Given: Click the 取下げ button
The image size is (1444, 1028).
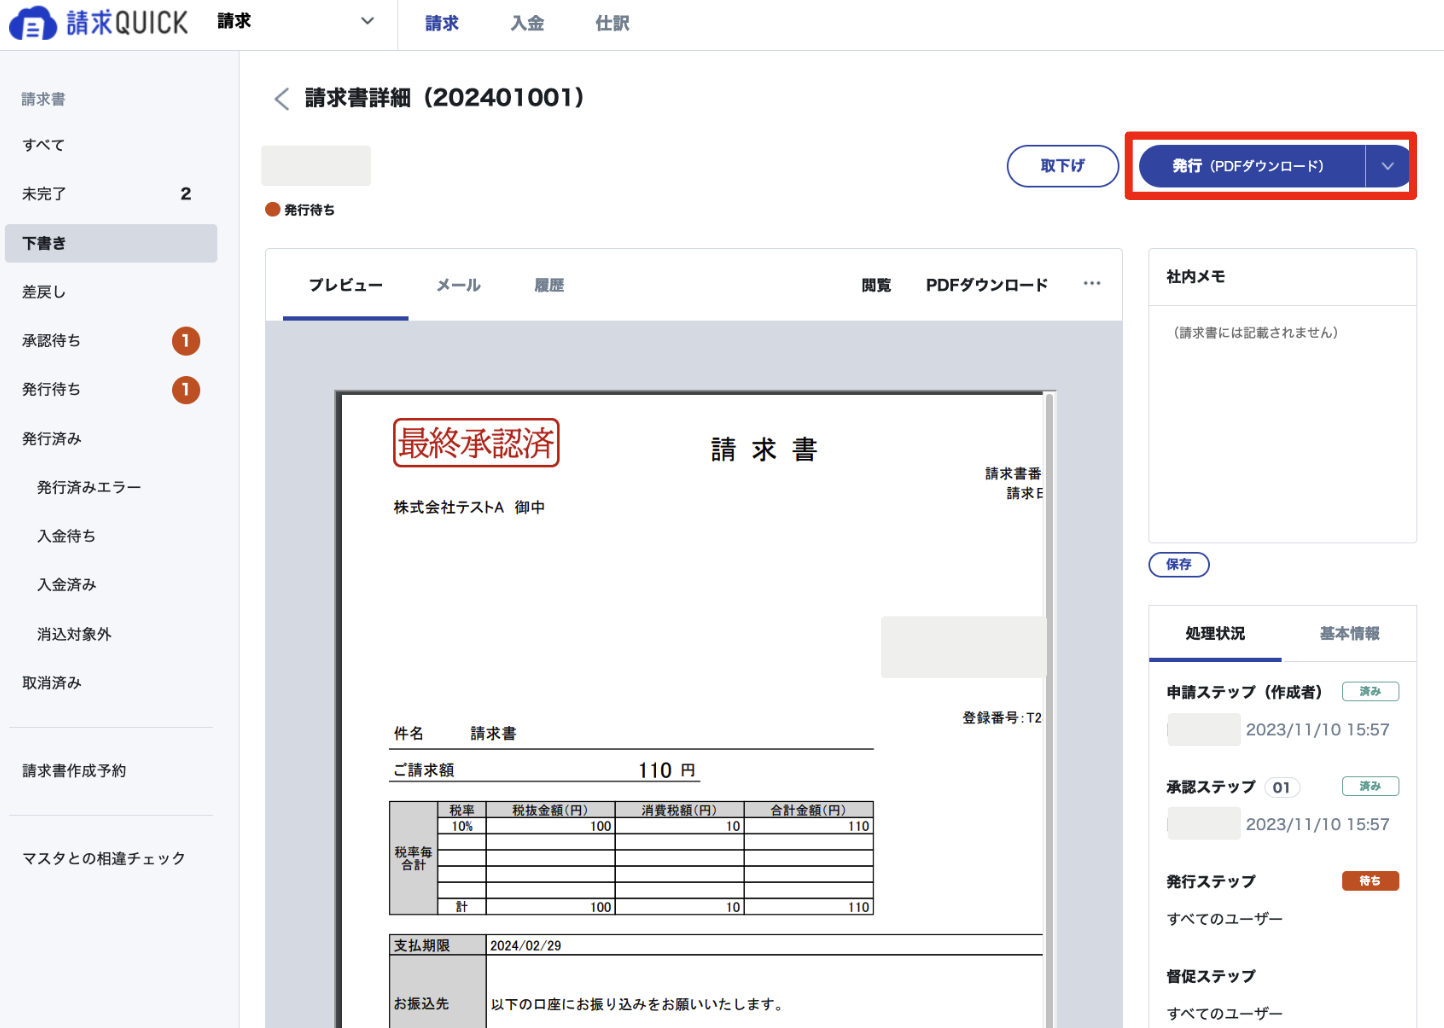Looking at the screenshot, I should pos(1062,166).
